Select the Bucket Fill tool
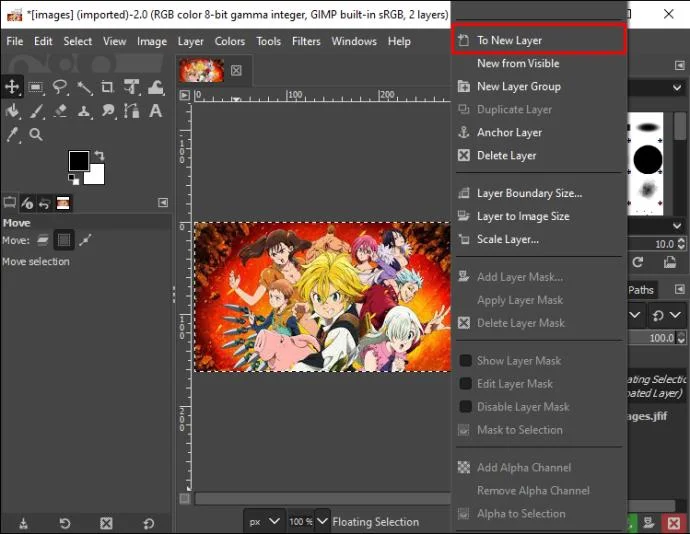This screenshot has height=534, width=690. 12,110
